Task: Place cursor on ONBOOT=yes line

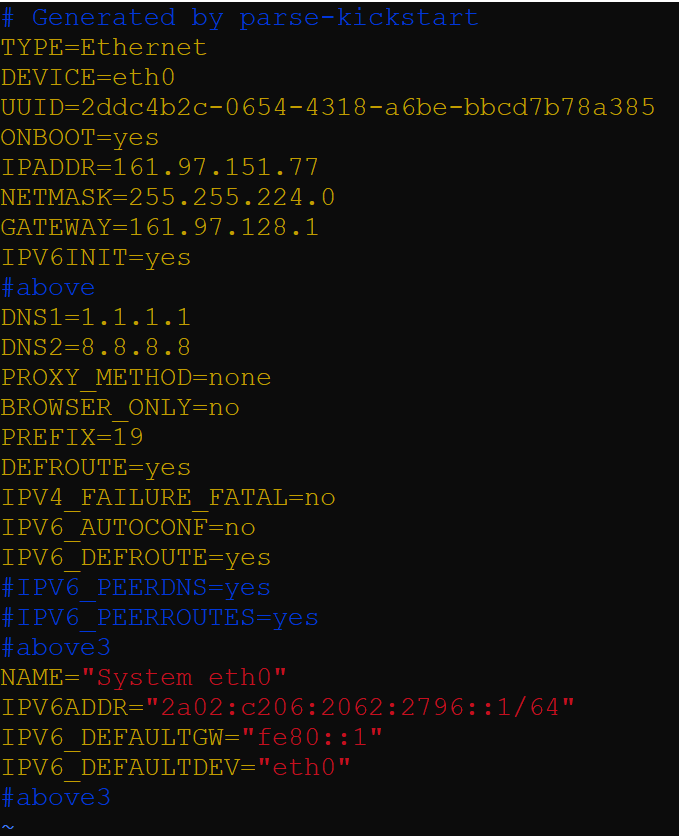Action: pos(80,138)
